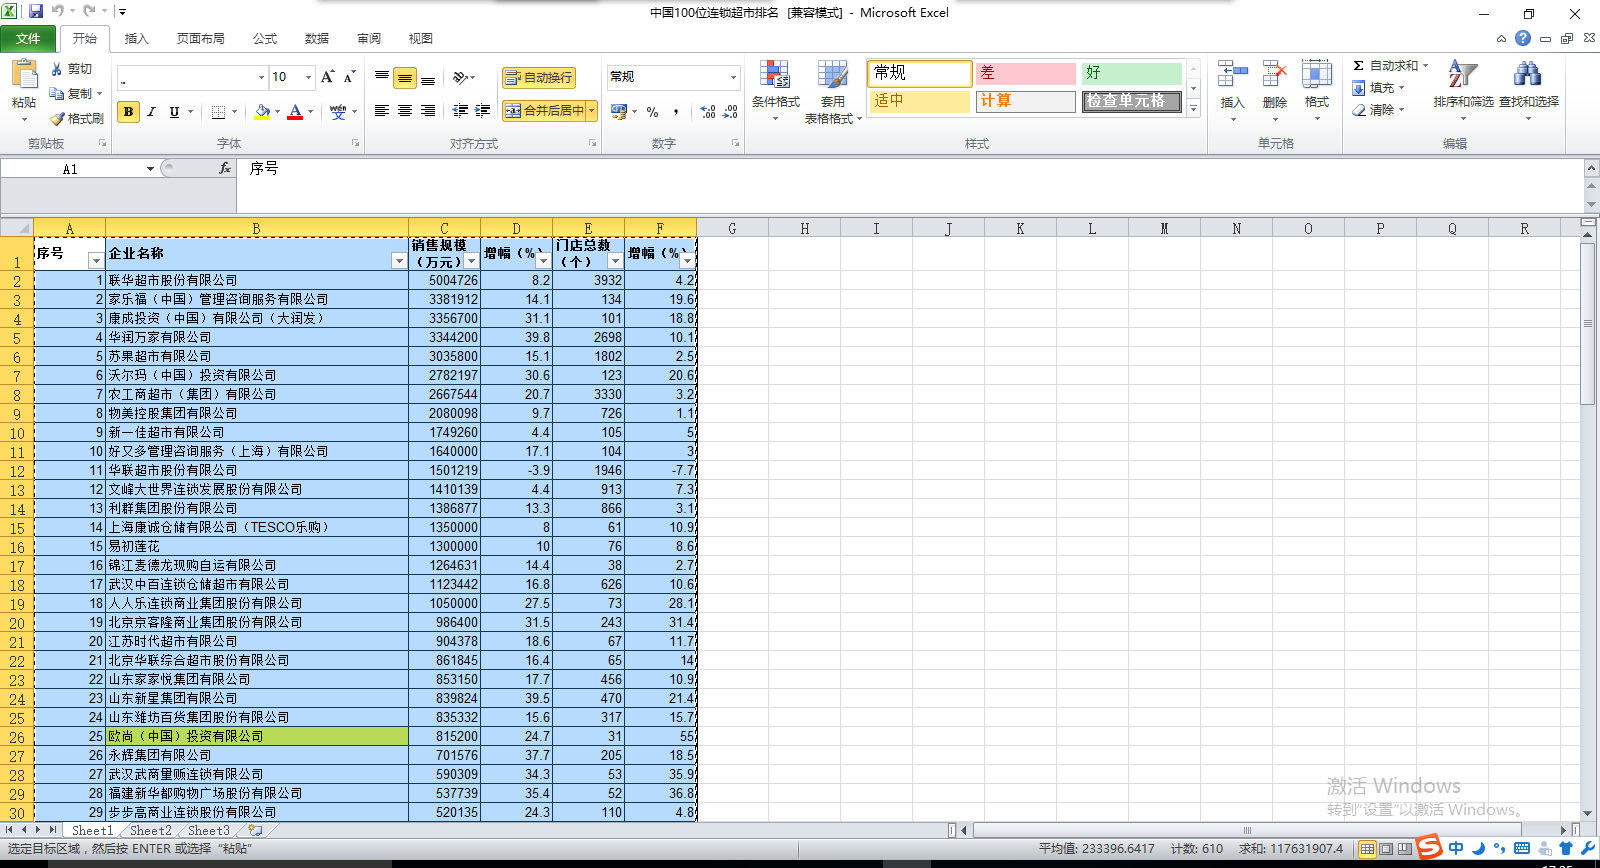Apply the Good (好) cell style

[x=1131, y=73]
